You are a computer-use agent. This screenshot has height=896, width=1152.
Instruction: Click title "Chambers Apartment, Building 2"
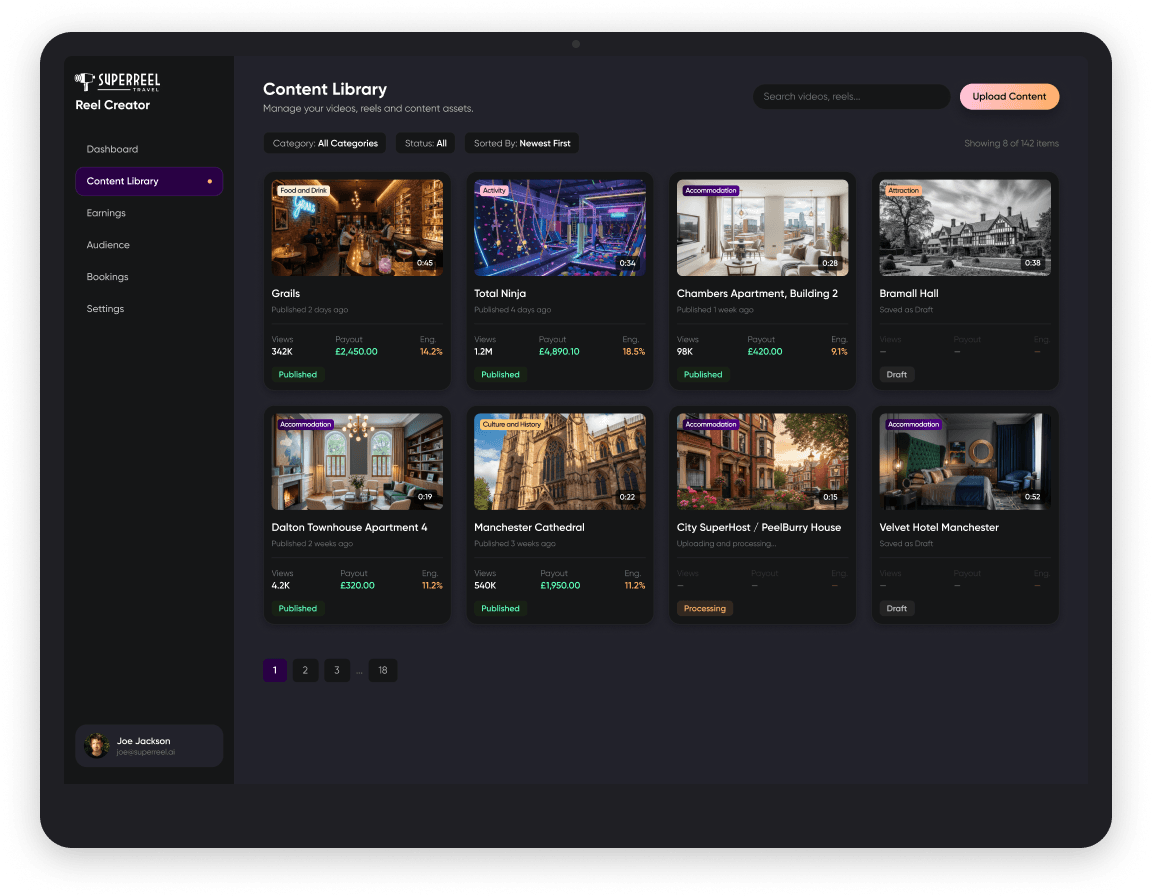pos(757,293)
